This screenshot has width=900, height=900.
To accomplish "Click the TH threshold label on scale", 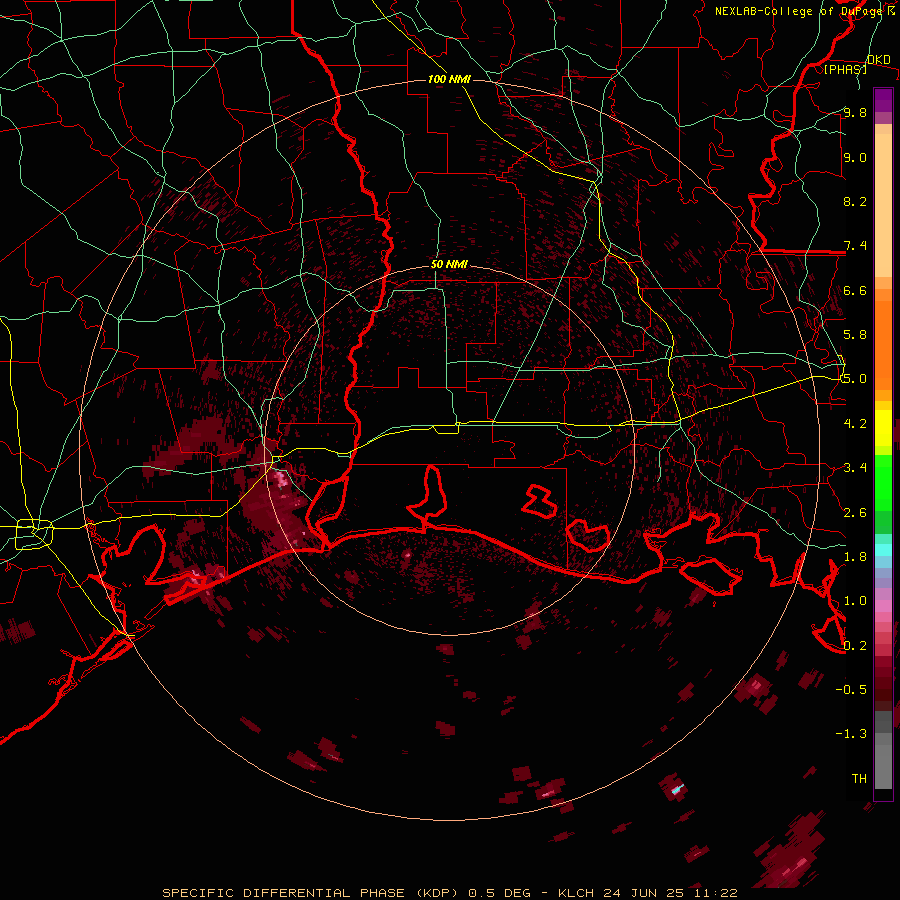I will click(x=859, y=779).
